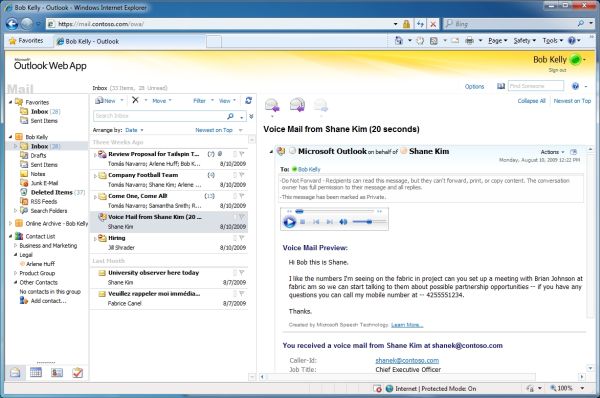This screenshot has width=600, height=398.
Task: Stop the voice mail playback
Action: pos(303,222)
